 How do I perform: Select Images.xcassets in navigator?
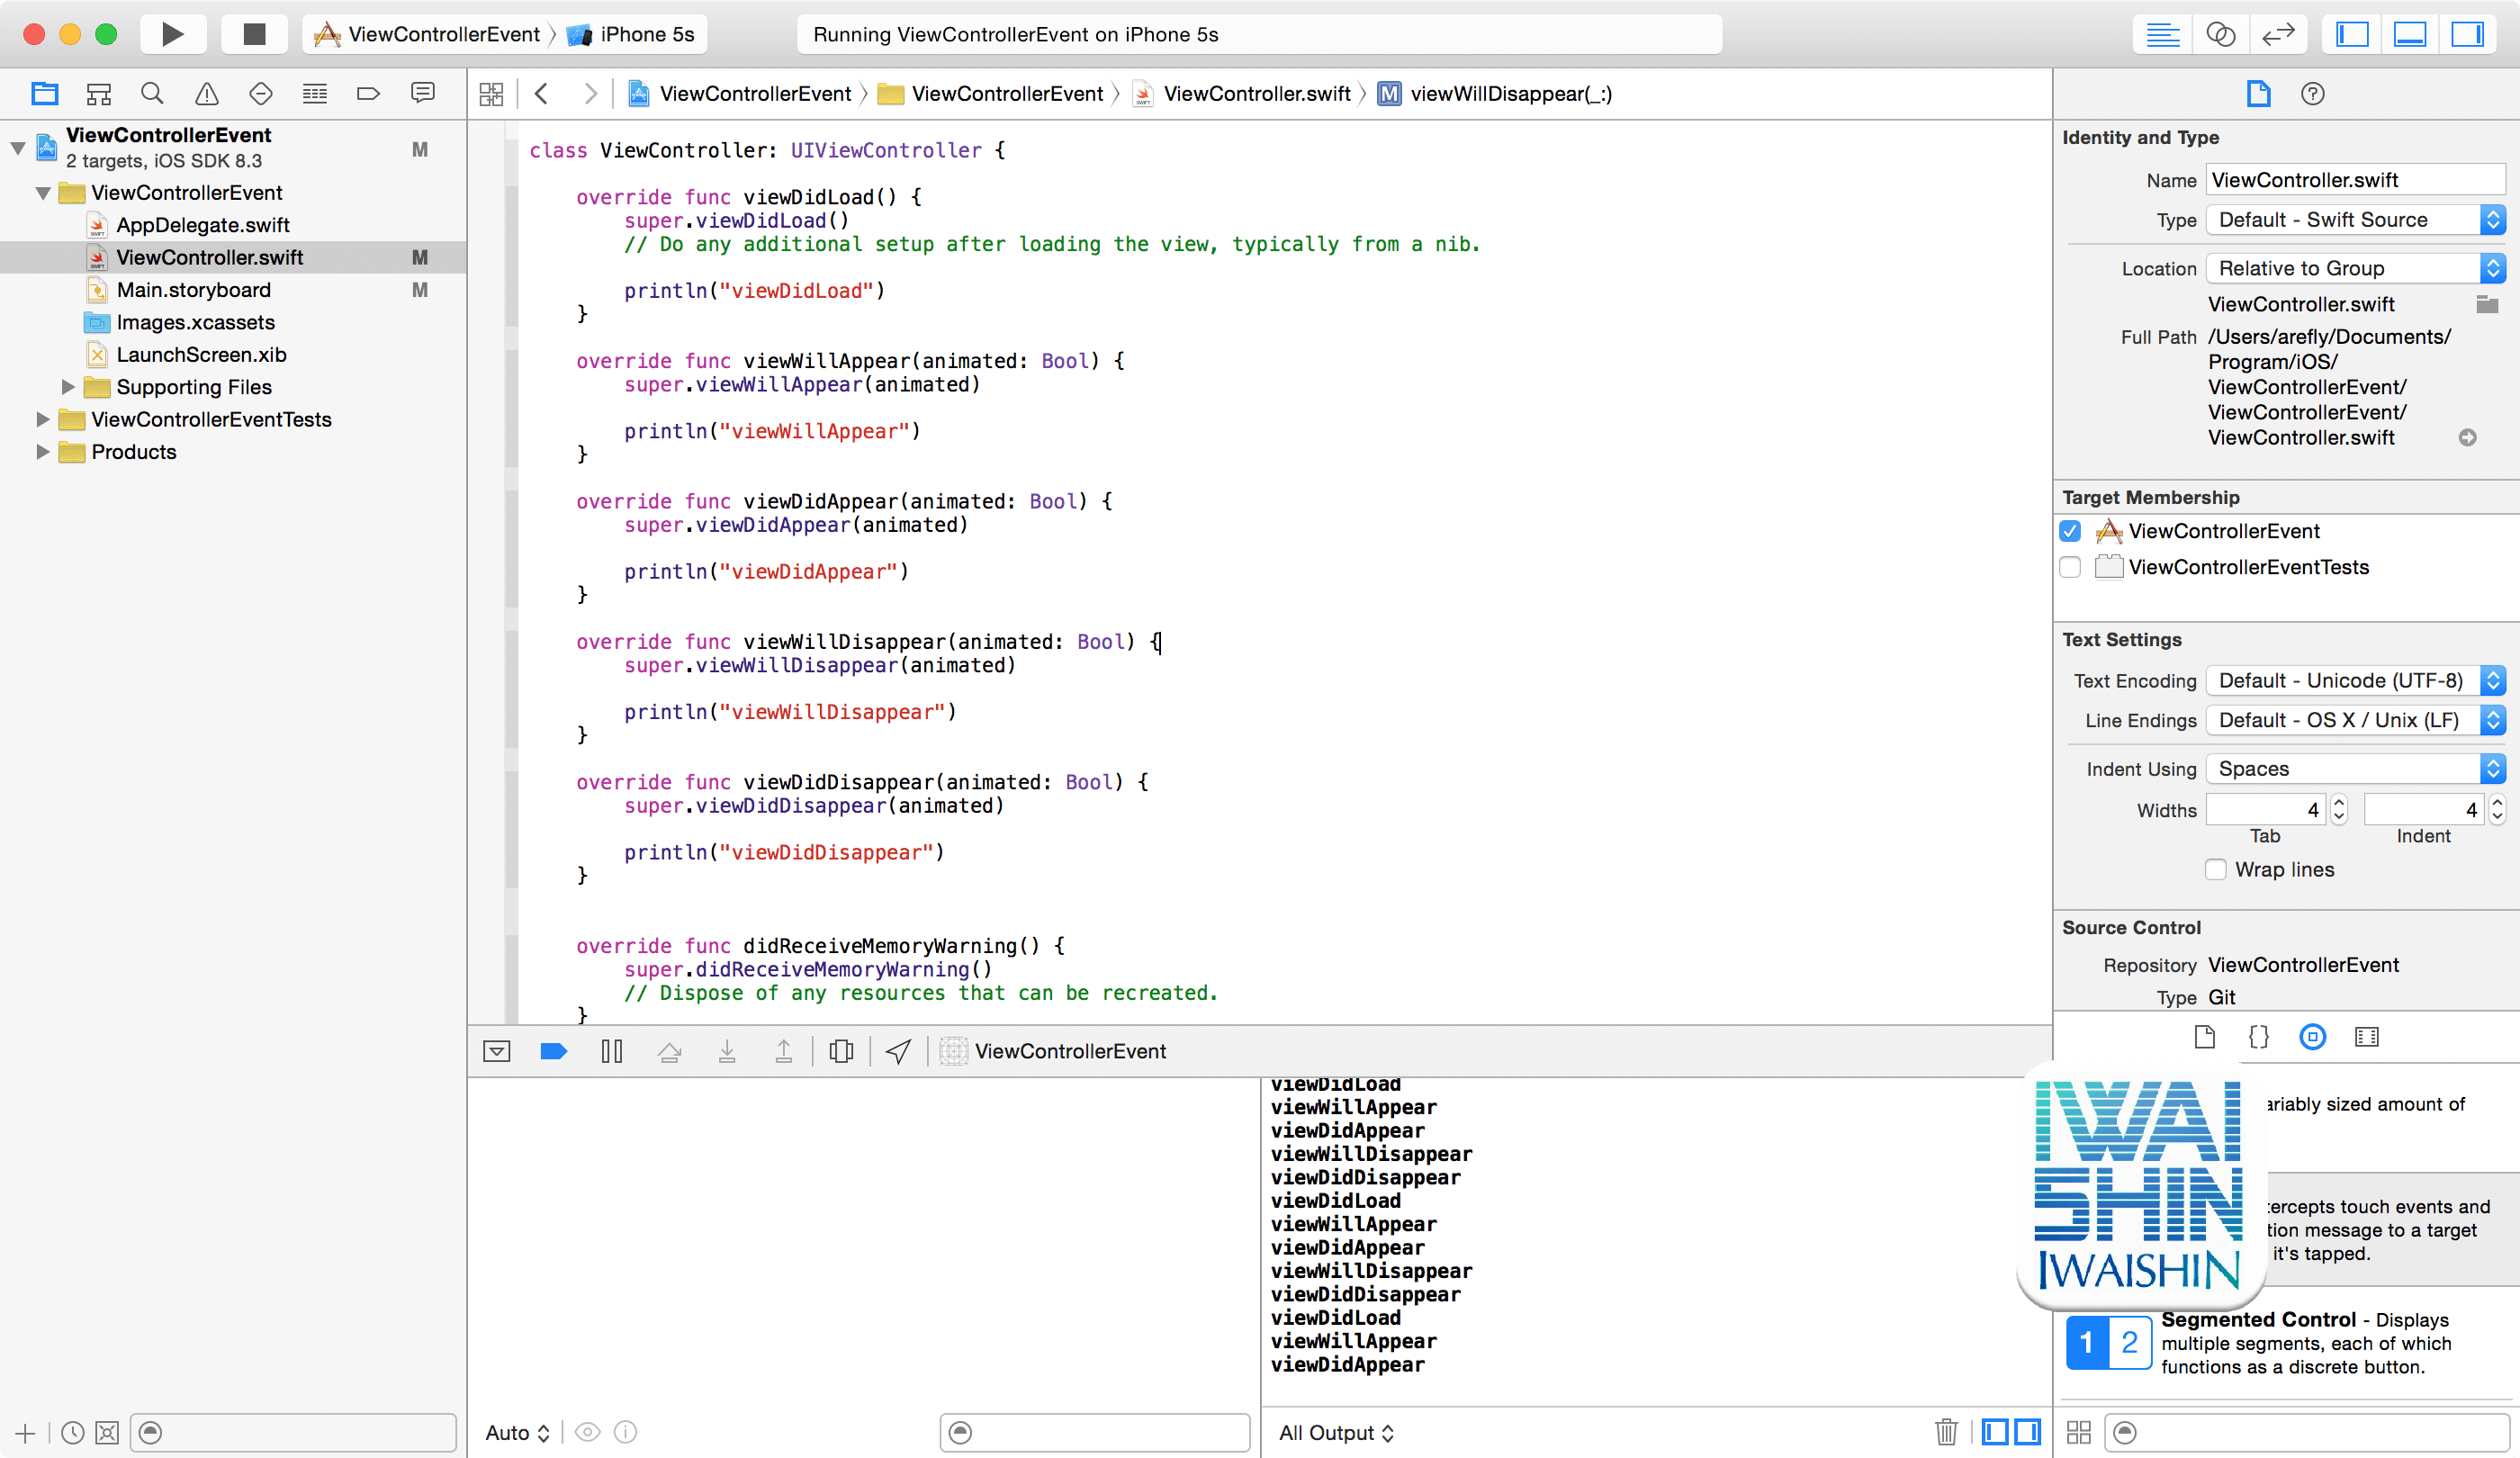195,322
